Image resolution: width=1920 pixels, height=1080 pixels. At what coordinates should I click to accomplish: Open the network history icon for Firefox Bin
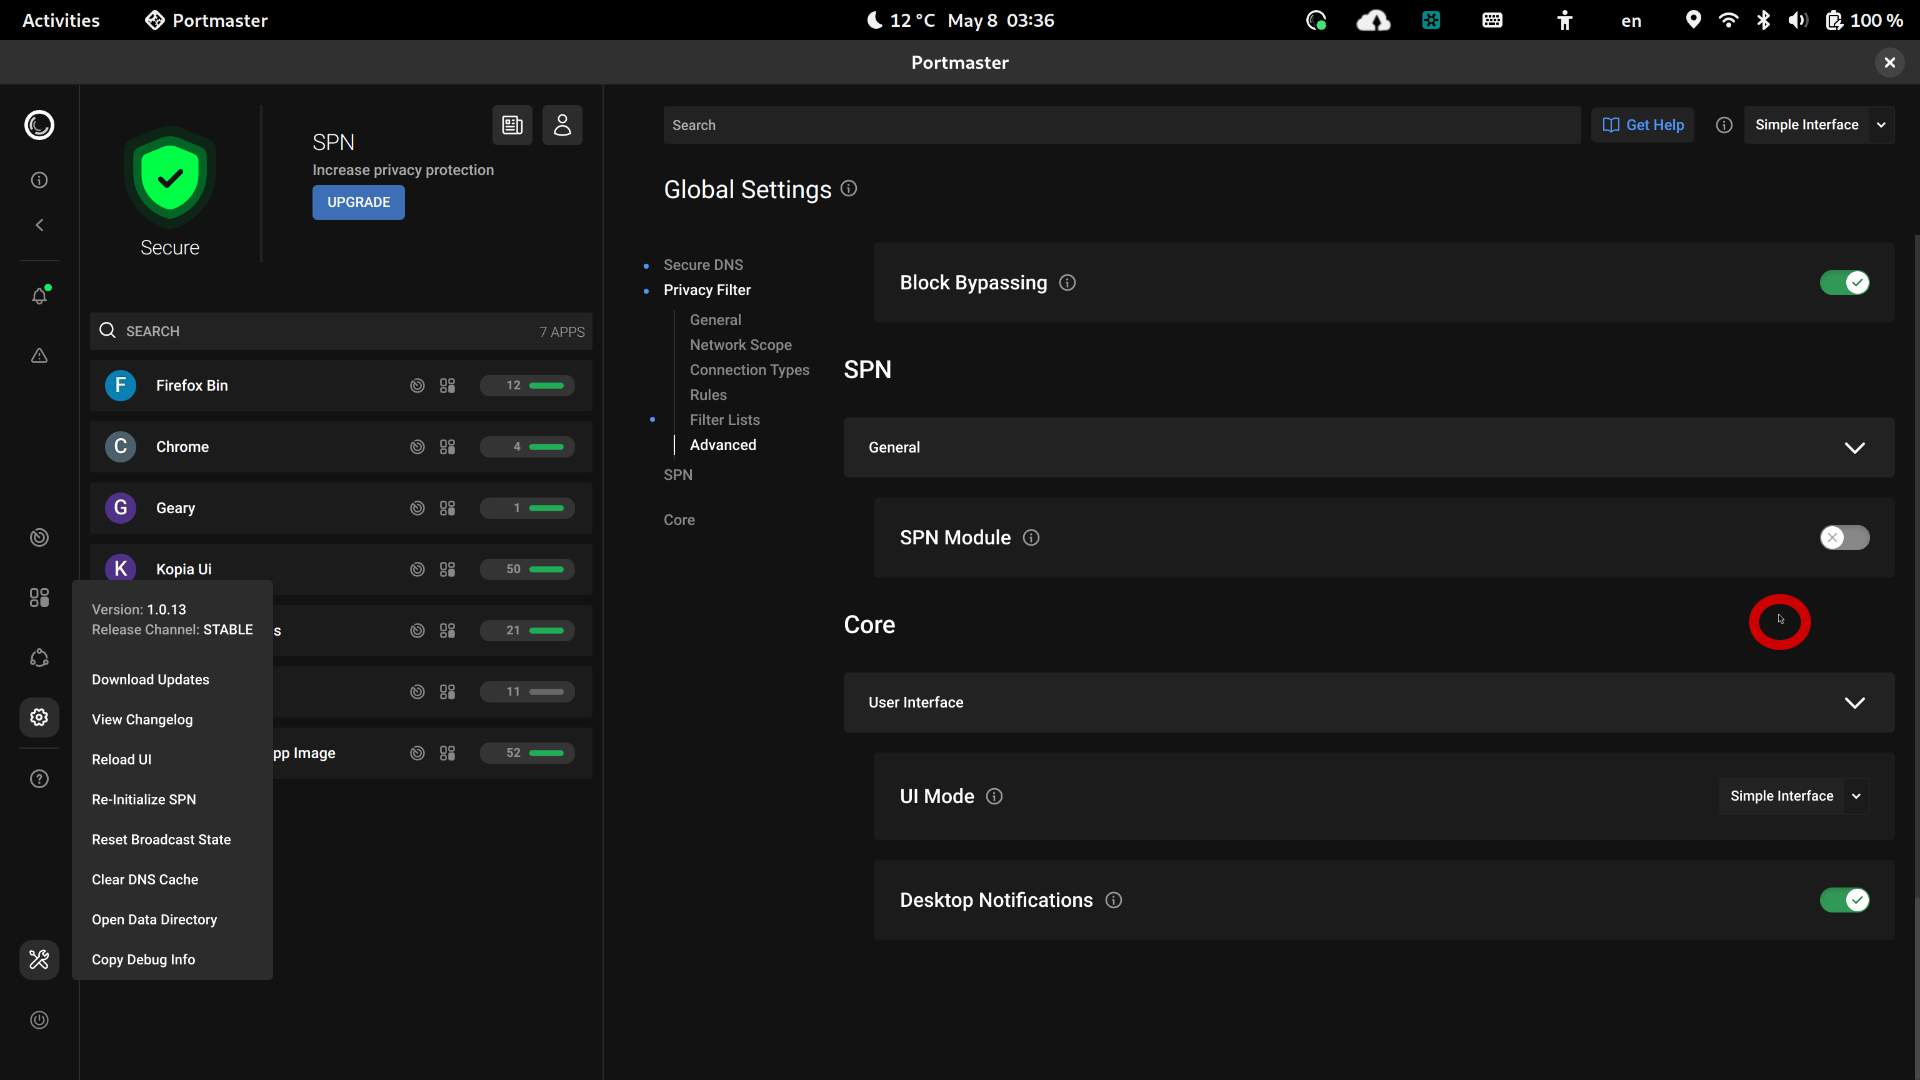417,385
